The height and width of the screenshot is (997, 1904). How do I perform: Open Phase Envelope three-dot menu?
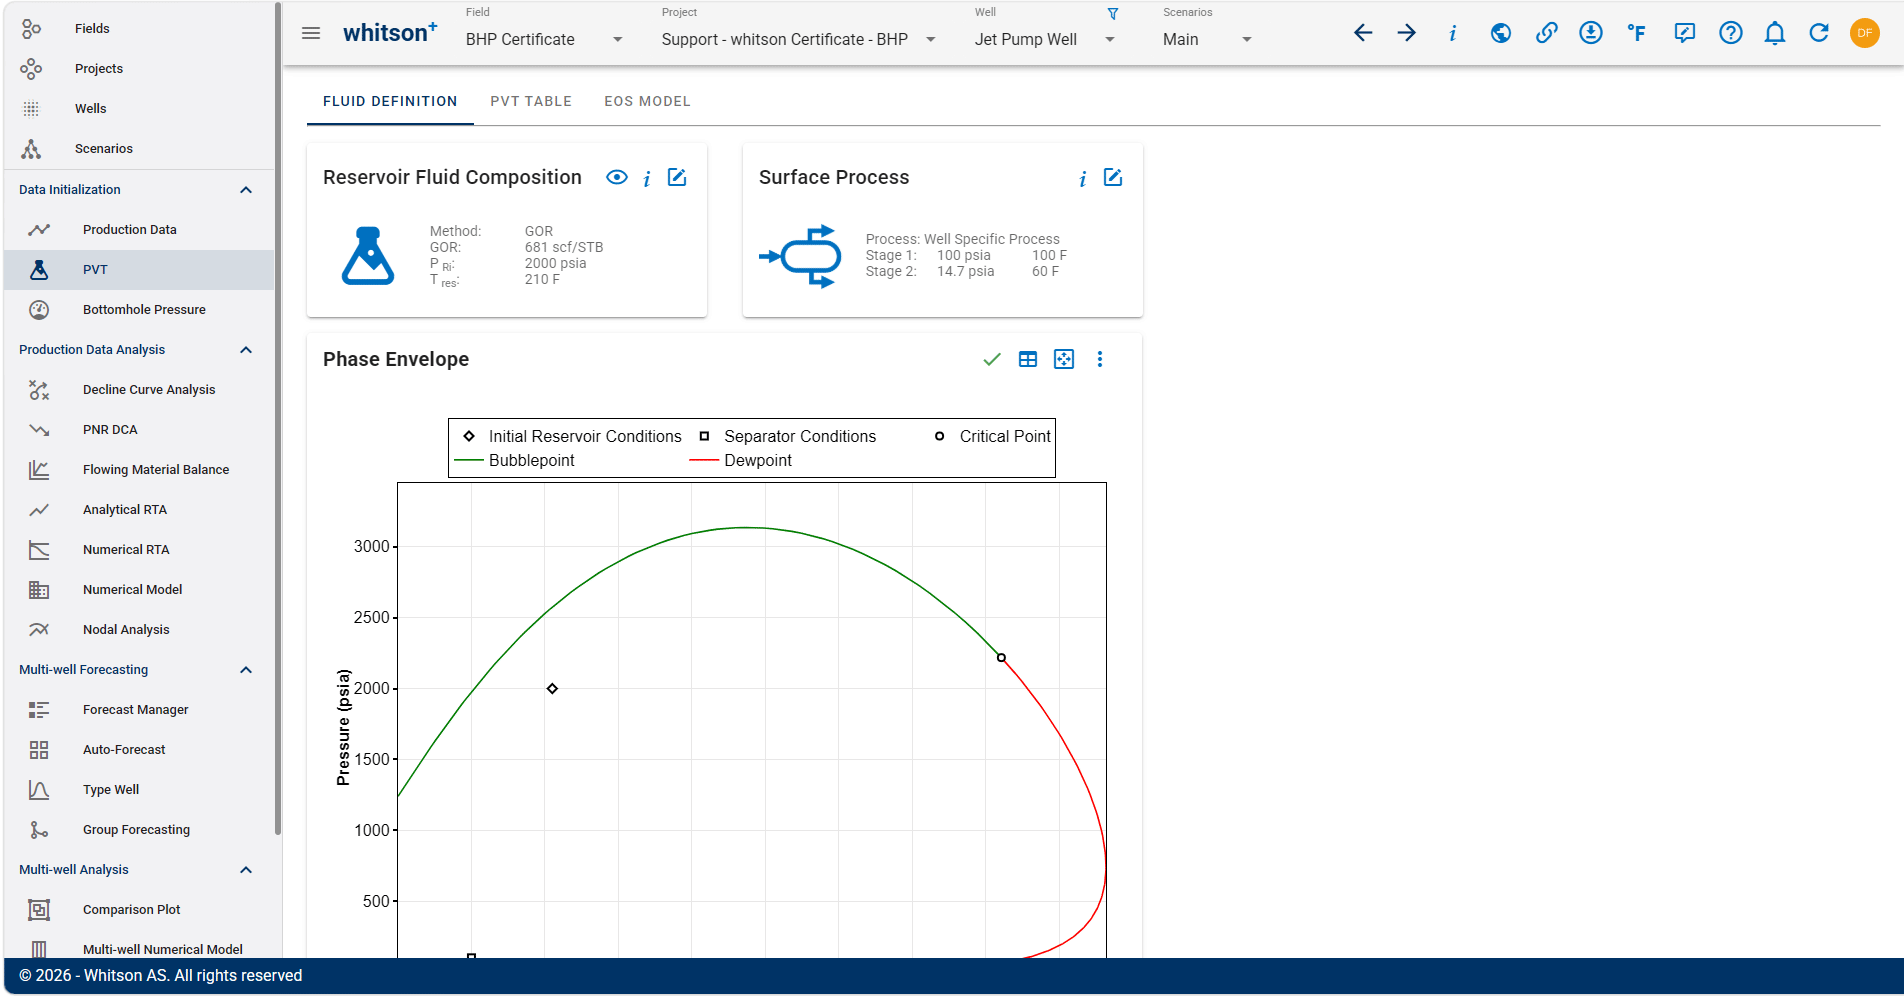pos(1100,359)
